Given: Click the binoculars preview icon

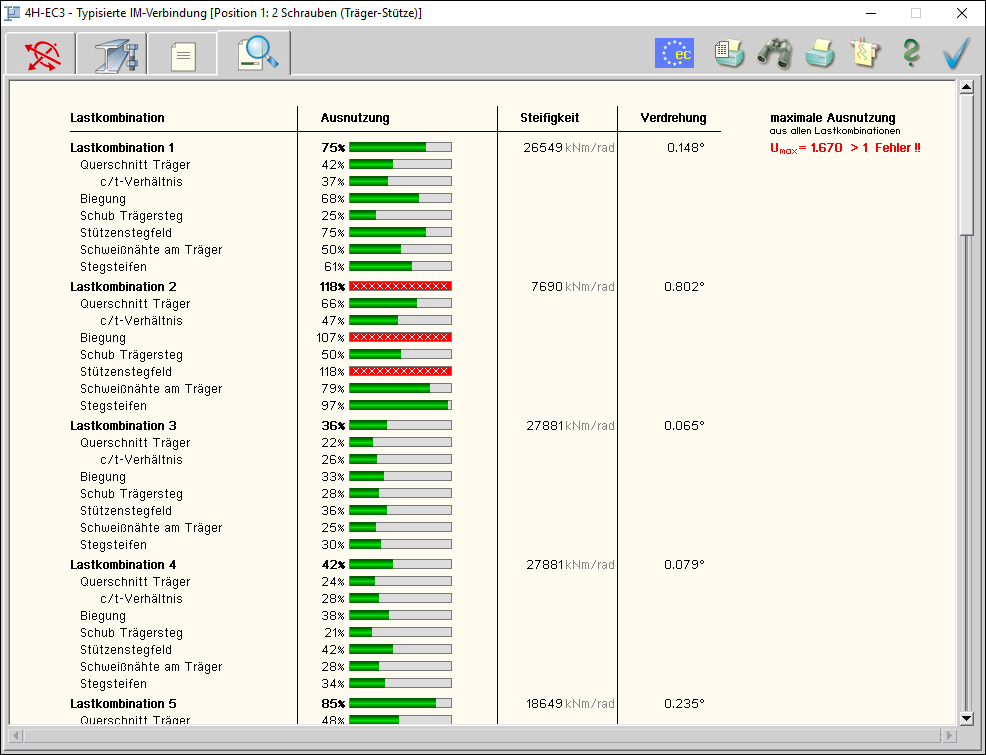Looking at the screenshot, I should tap(774, 53).
